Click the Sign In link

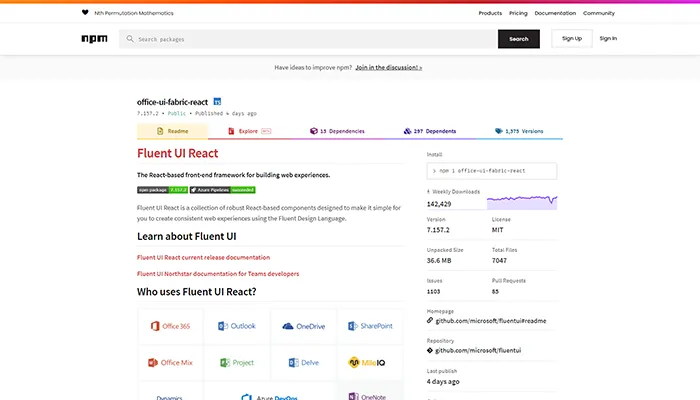point(608,38)
